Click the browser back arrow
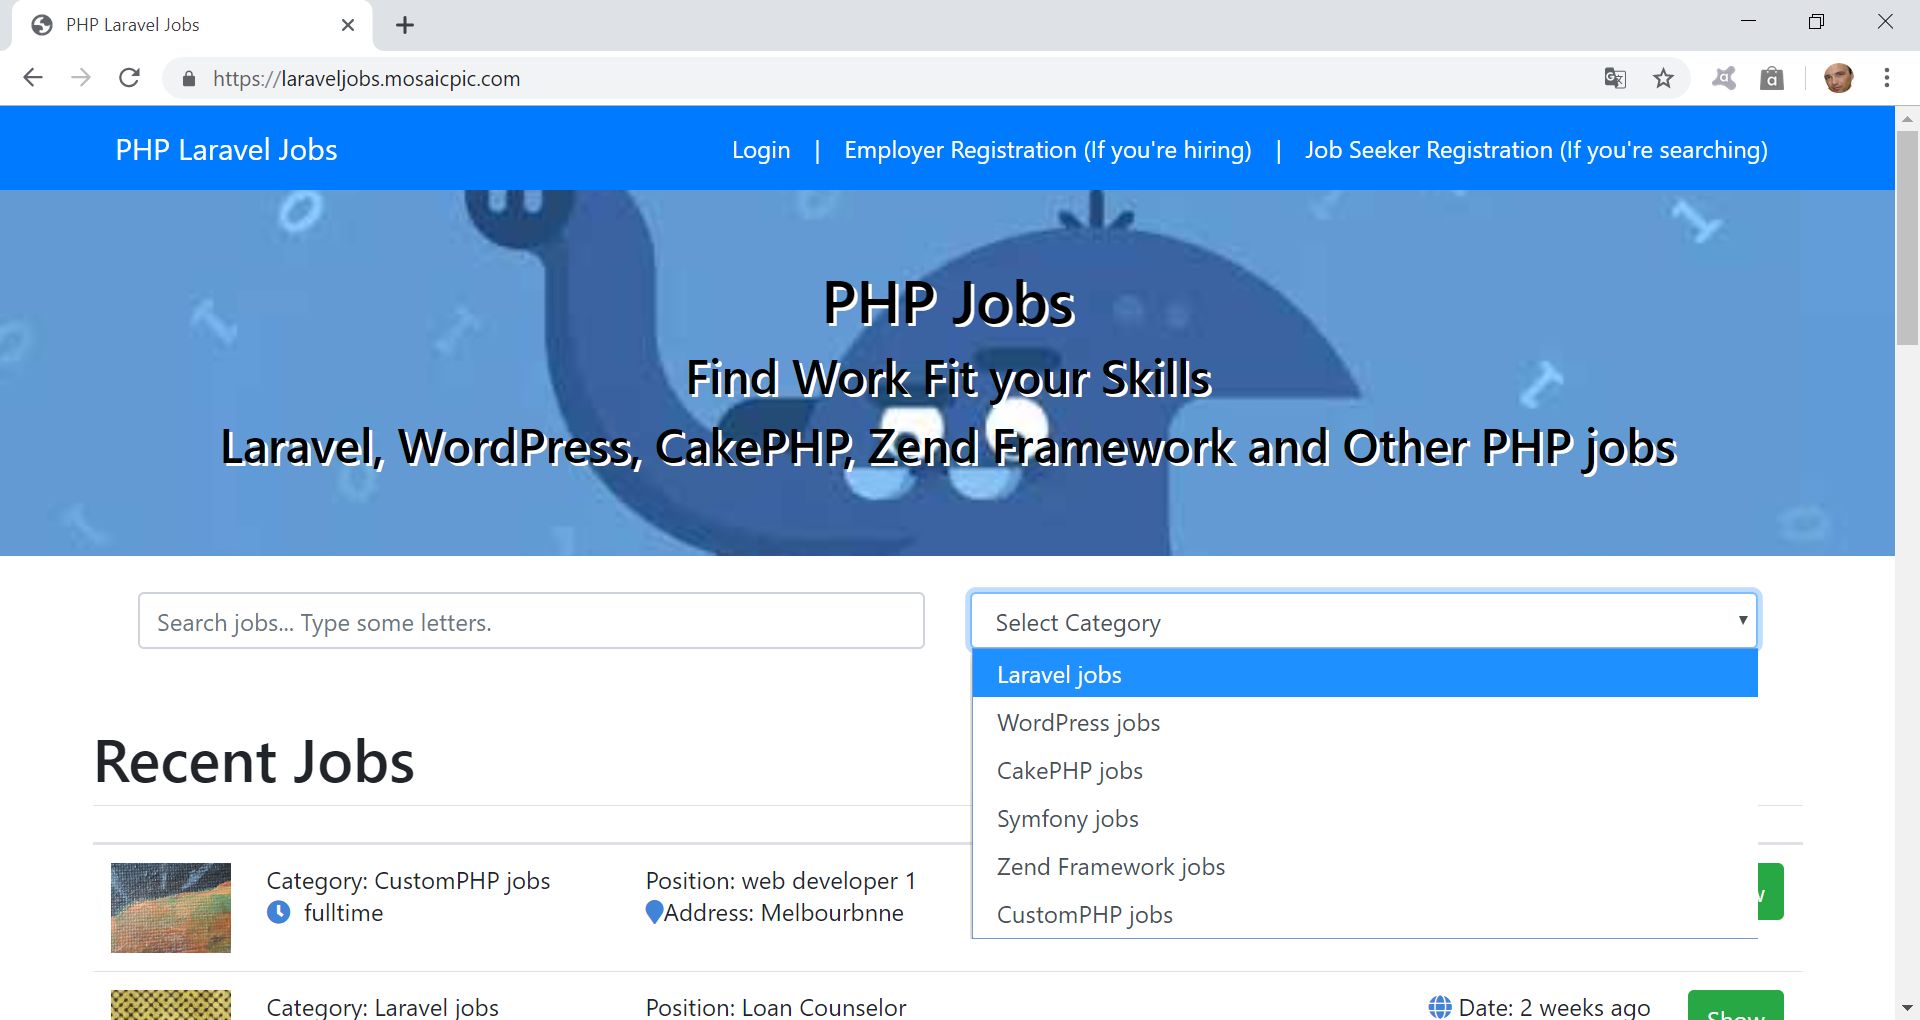Viewport: 1920px width, 1020px height. click(x=33, y=78)
